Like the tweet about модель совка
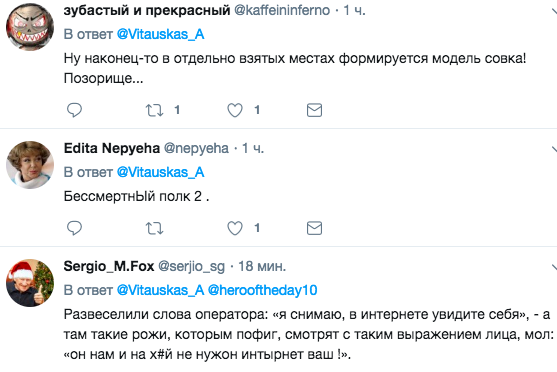557x372 pixels. 235,110
